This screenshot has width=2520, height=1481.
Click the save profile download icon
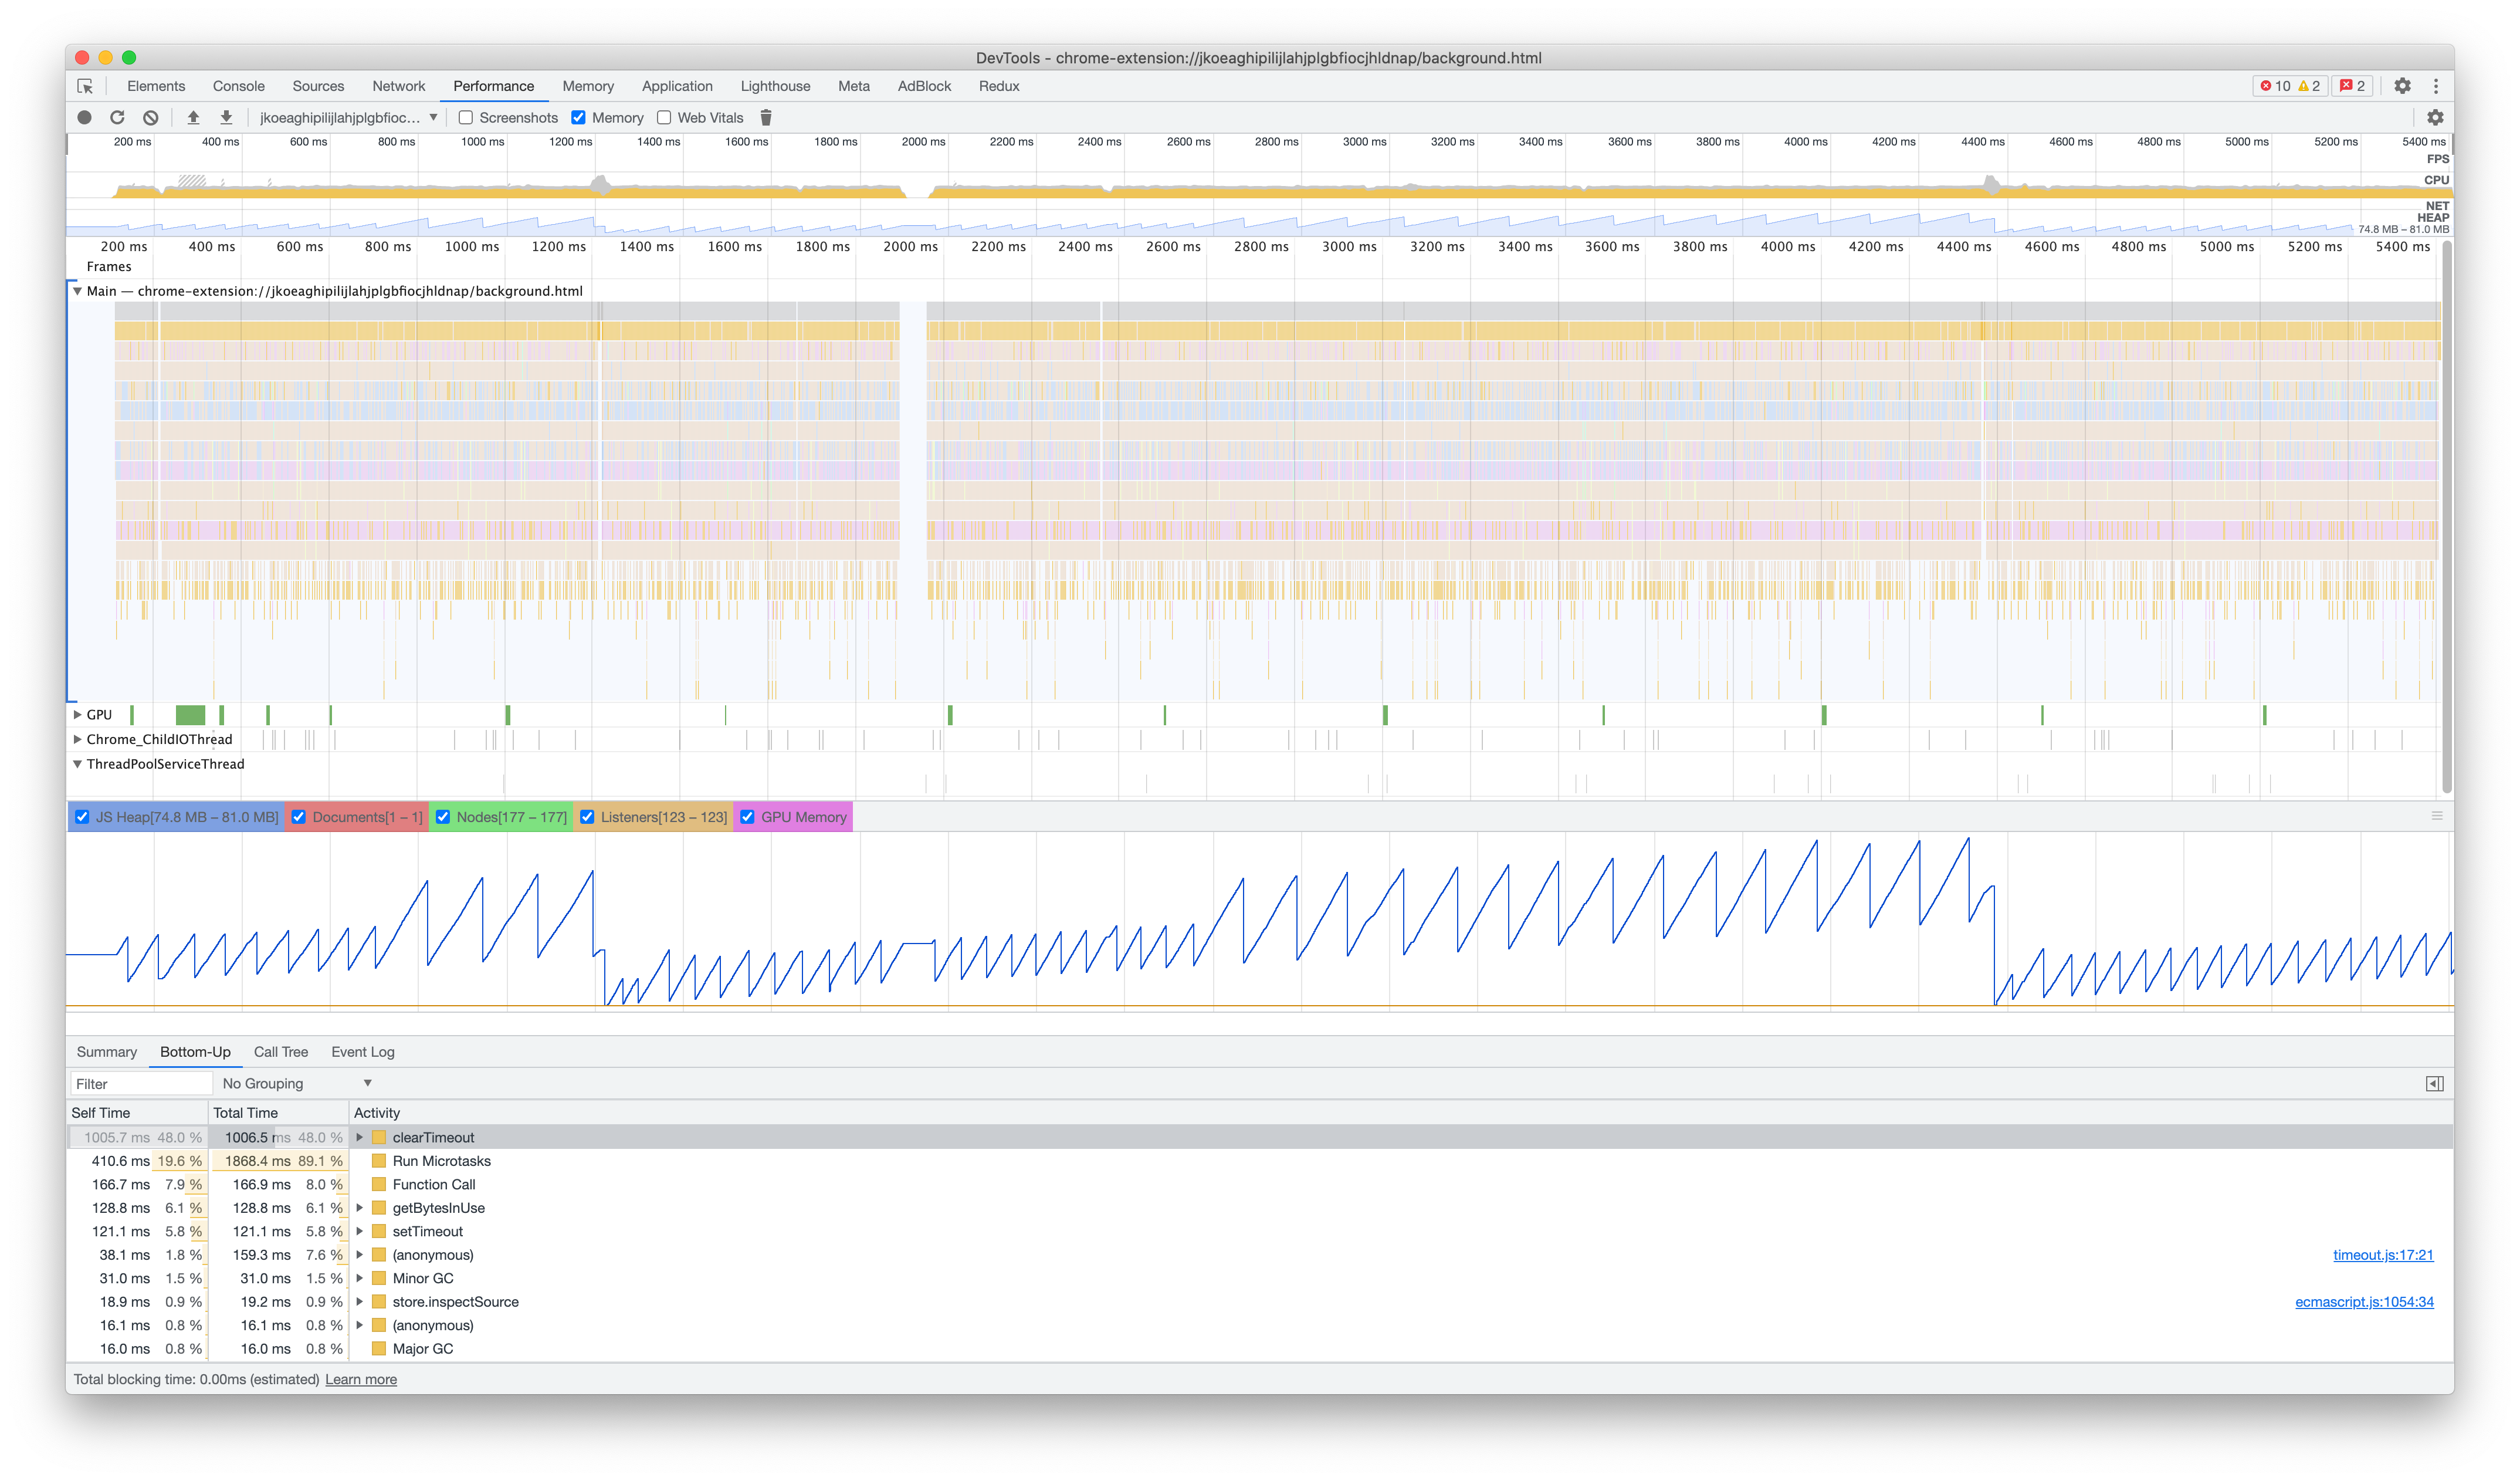[226, 117]
